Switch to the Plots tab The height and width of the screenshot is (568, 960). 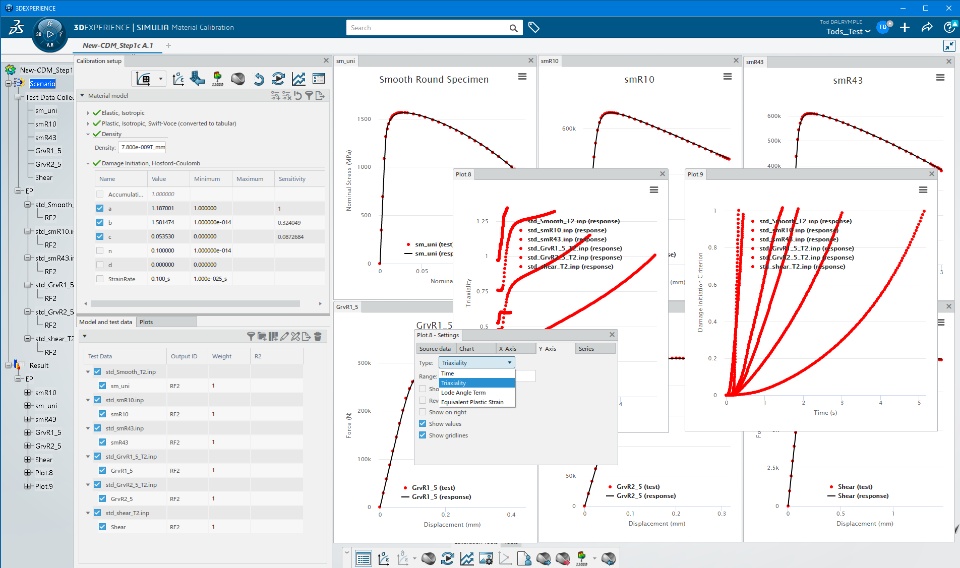coord(146,322)
